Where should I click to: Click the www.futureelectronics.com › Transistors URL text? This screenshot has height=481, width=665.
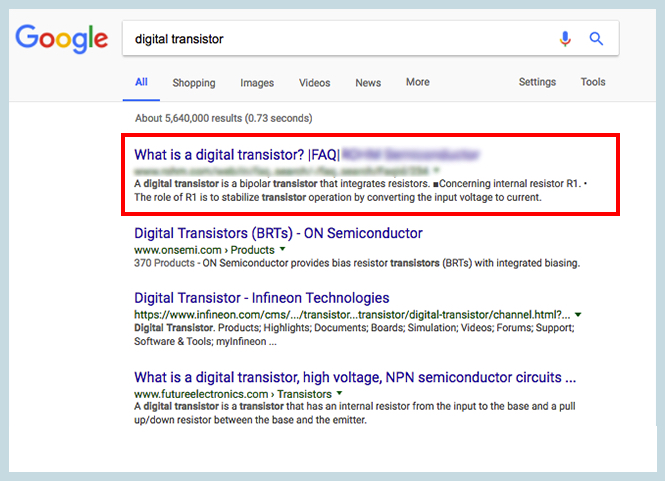click(x=233, y=394)
